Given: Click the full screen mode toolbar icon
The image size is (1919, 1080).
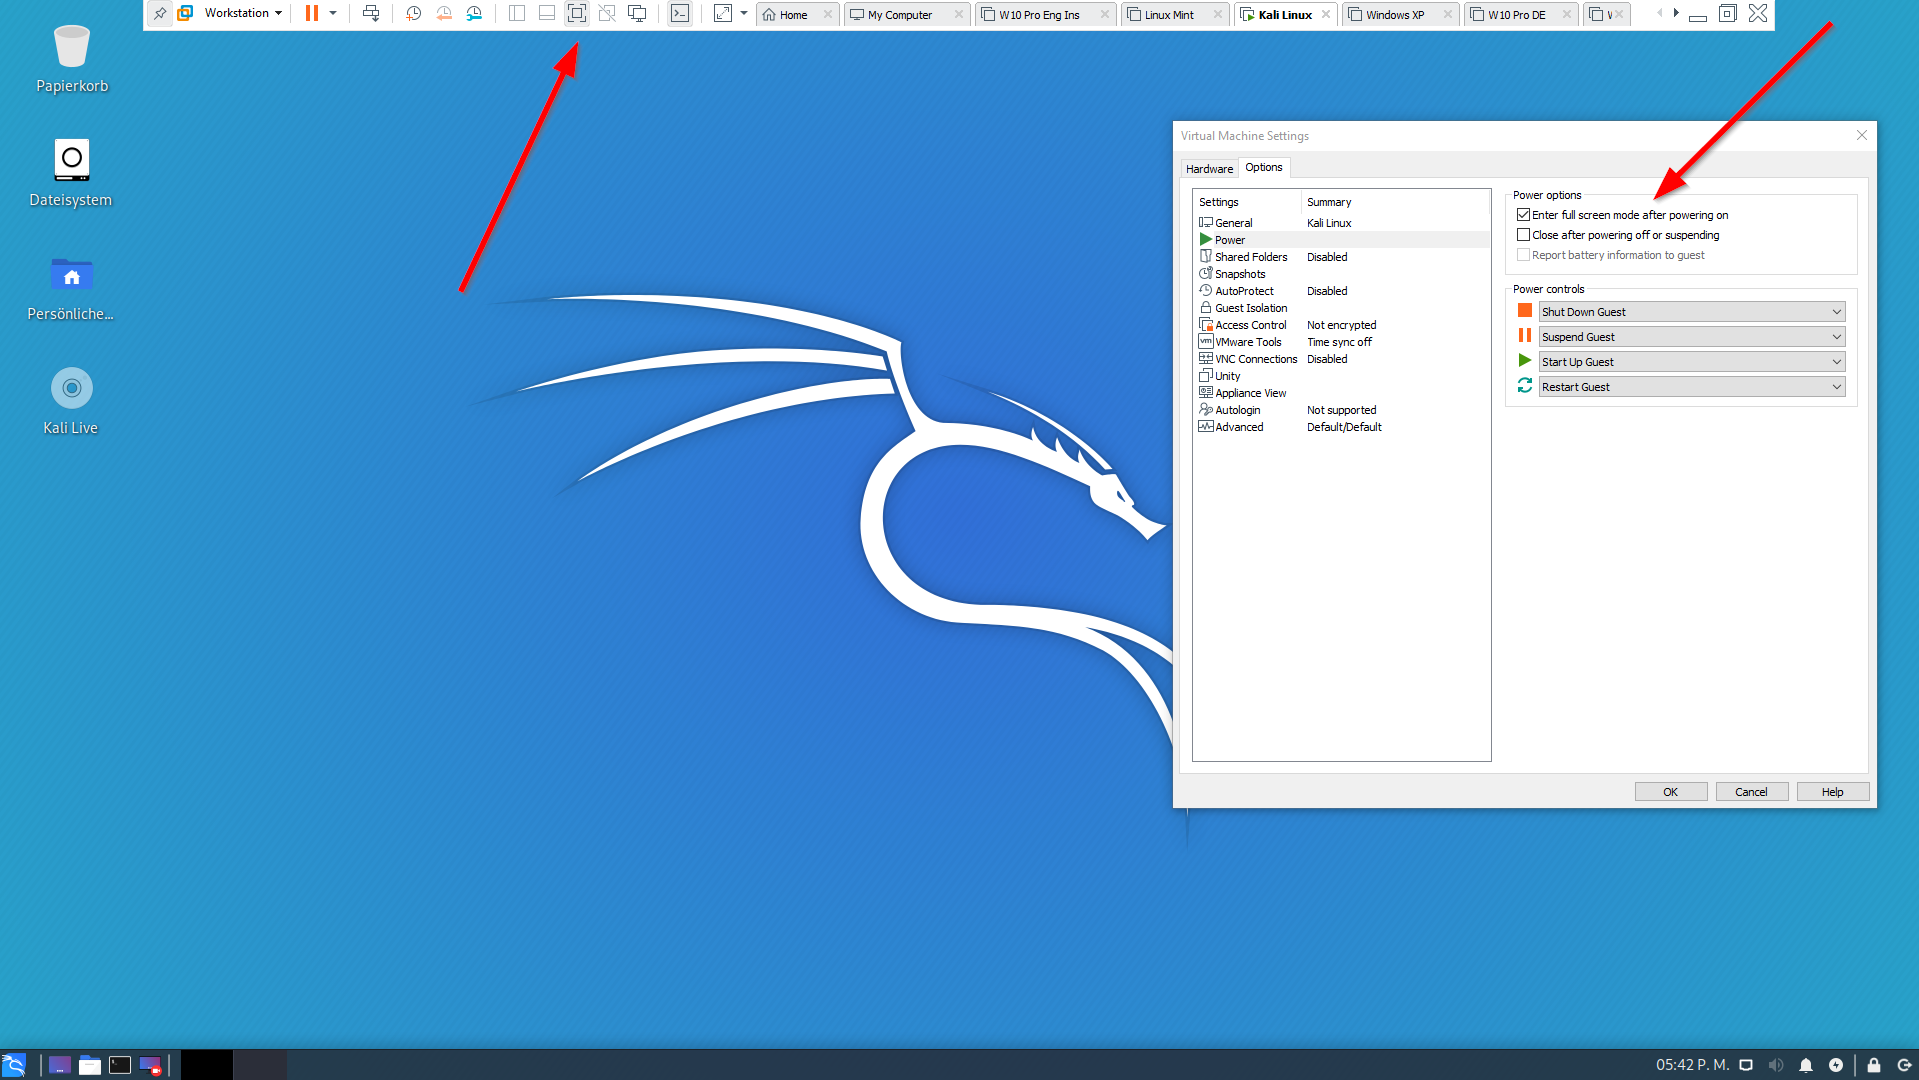Looking at the screenshot, I should click(577, 14).
